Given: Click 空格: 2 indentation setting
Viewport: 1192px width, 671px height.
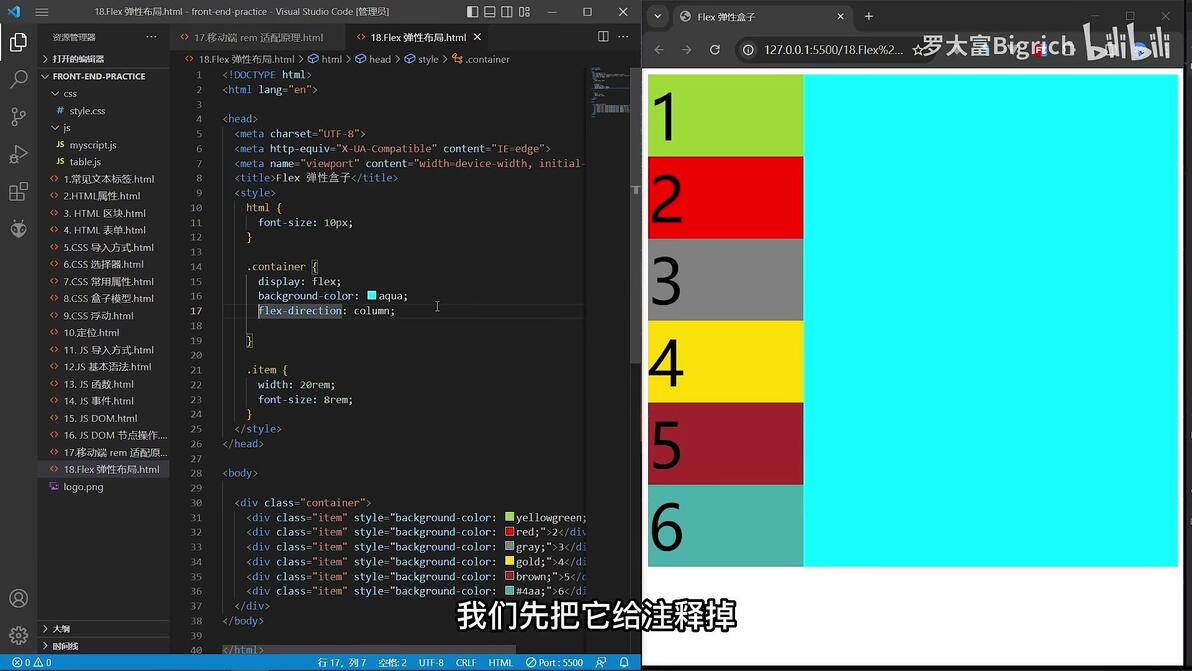Looking at the screenshot, I should 392,663.
